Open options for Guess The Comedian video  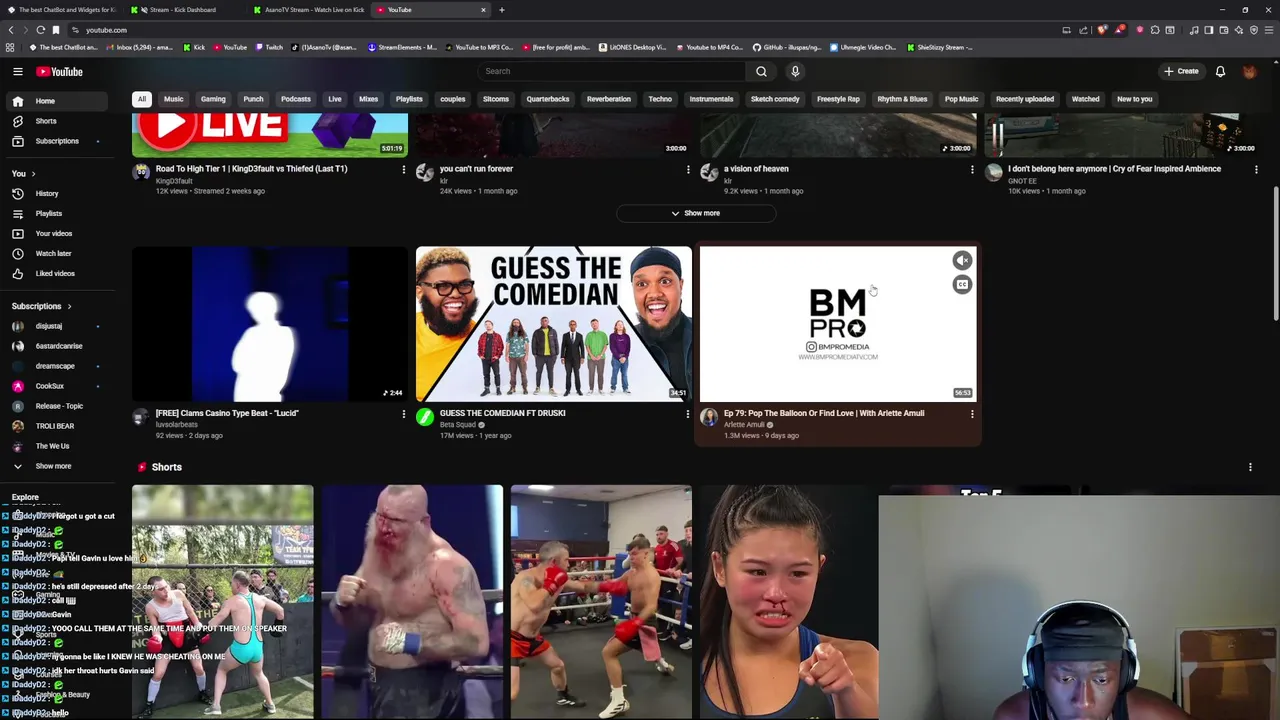[688, 414]
